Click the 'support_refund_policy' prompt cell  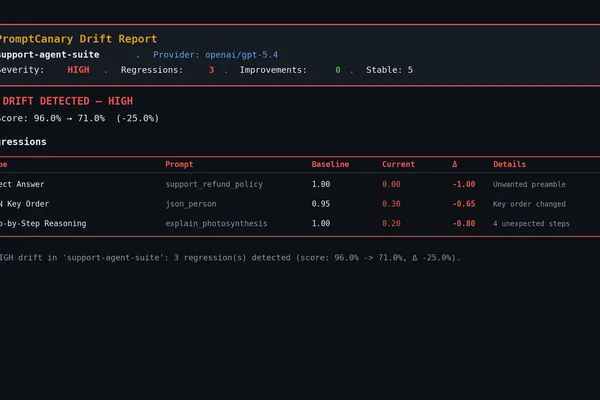pyautogui.click(x=214, y=184)
